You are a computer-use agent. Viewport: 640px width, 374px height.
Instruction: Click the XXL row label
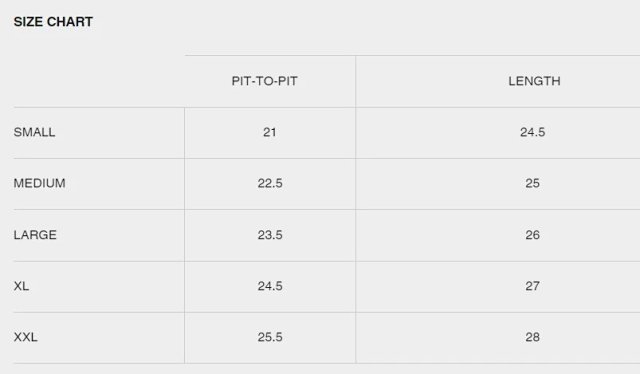25,337
